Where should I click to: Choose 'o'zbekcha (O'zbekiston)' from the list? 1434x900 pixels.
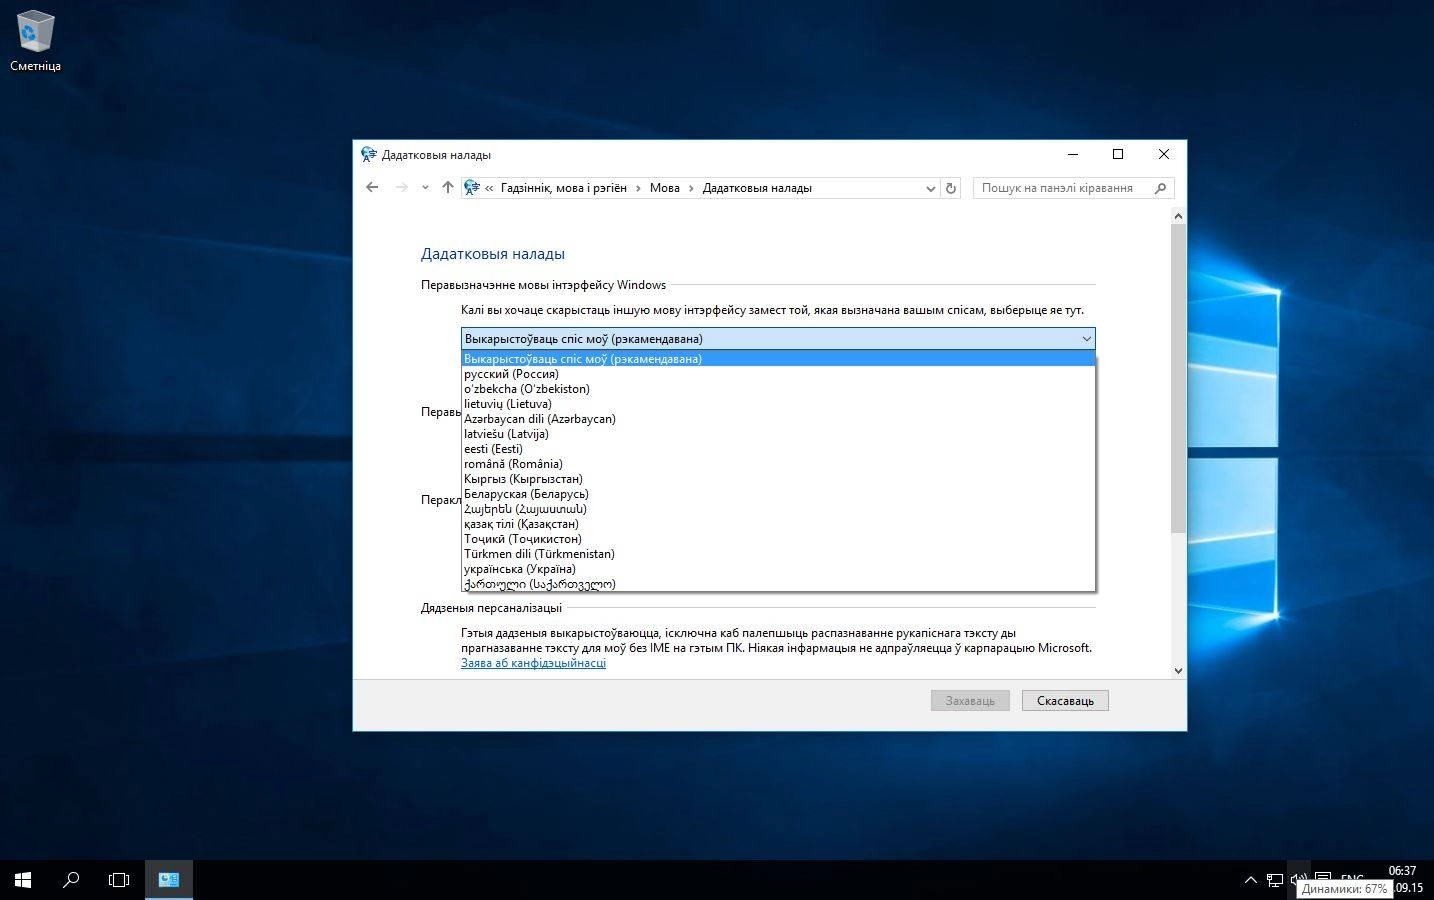[x=778, y=389]
